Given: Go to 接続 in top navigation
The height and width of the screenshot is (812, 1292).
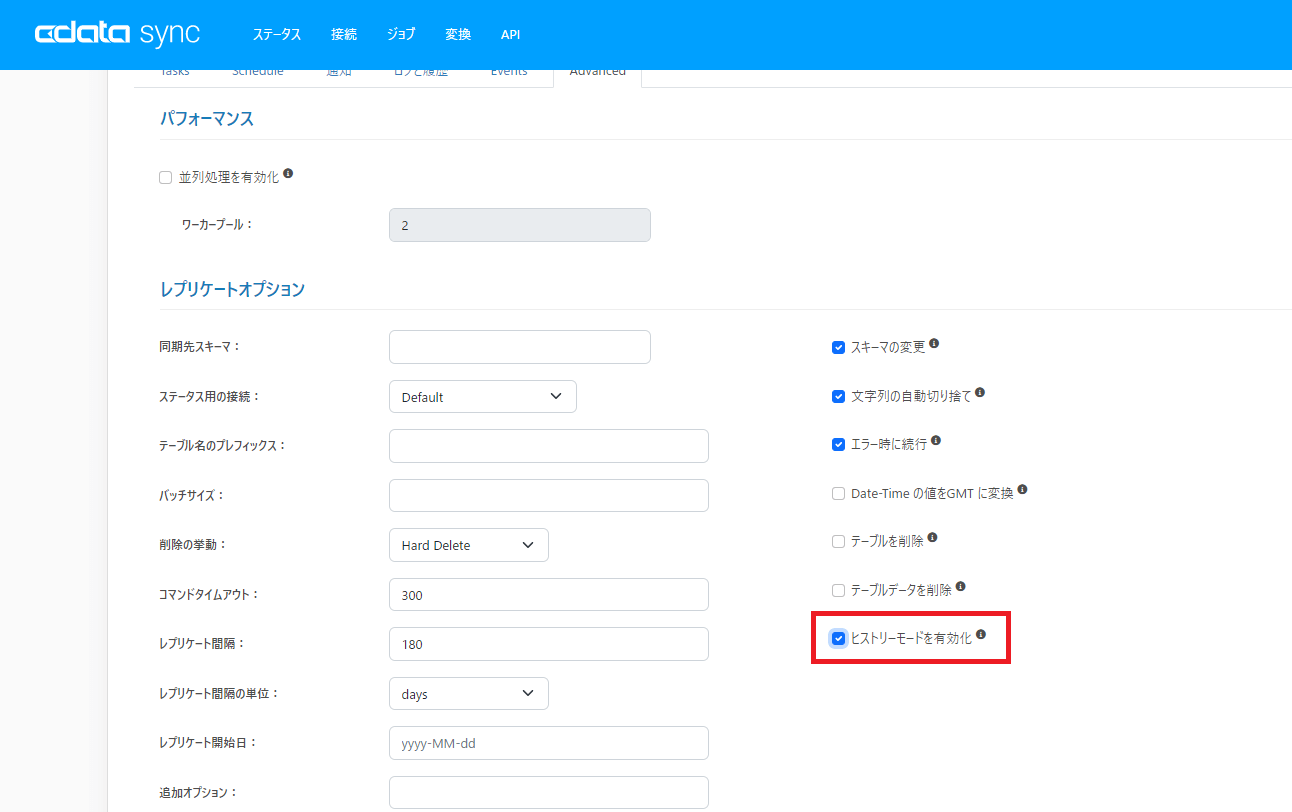Looking at the screenshot, I should 344,34.
